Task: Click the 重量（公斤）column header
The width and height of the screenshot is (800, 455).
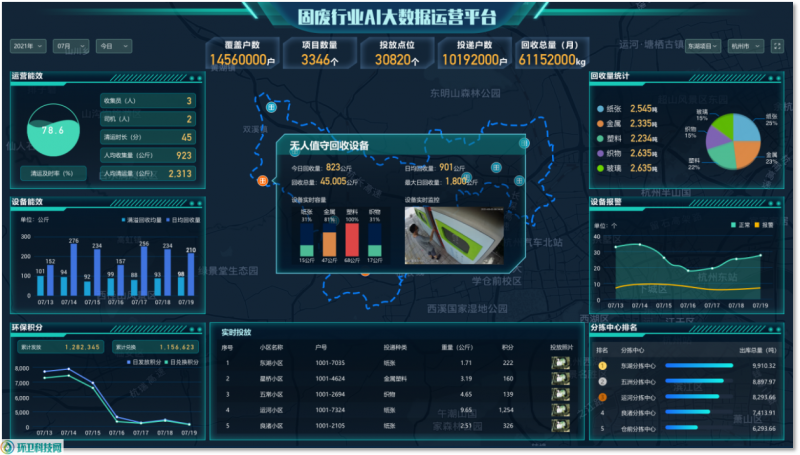Action: pyautogui.click(x=457, y=347)
